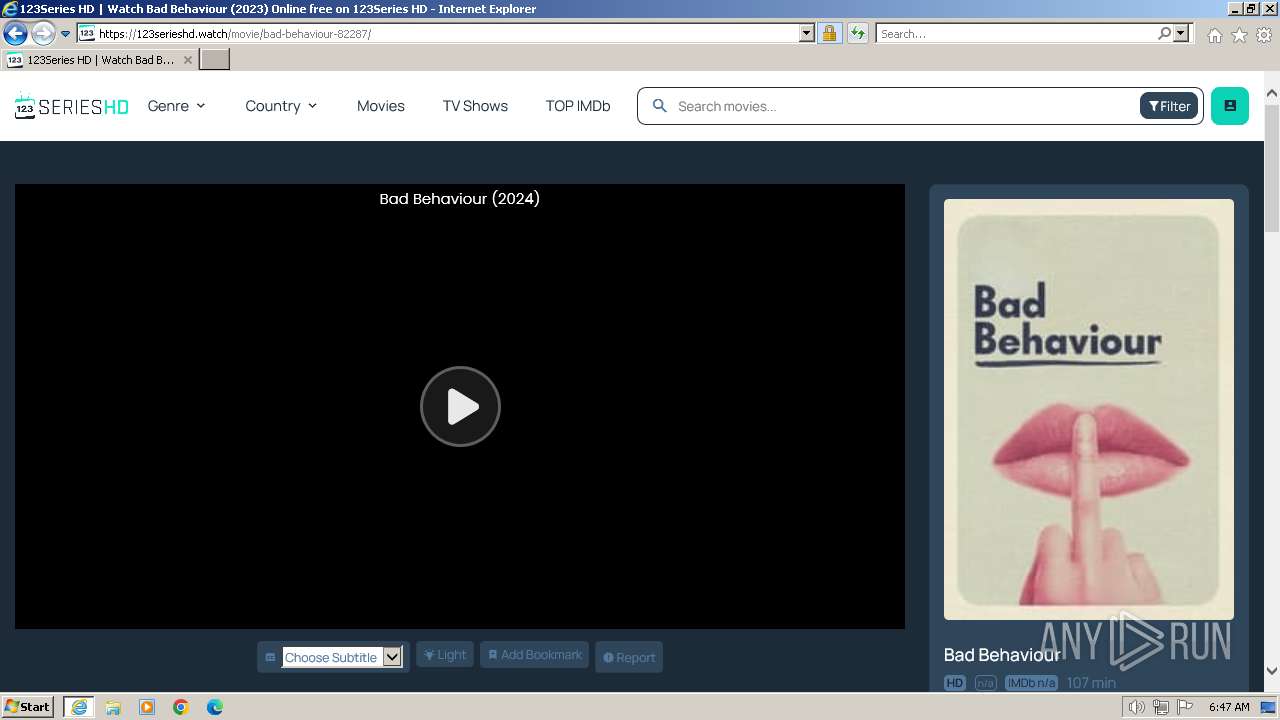The height and width of the screenshot is (720, 1280).
Task: Click the Bad Behaviour (2024) player title
Action: click(x=460, y=199)
